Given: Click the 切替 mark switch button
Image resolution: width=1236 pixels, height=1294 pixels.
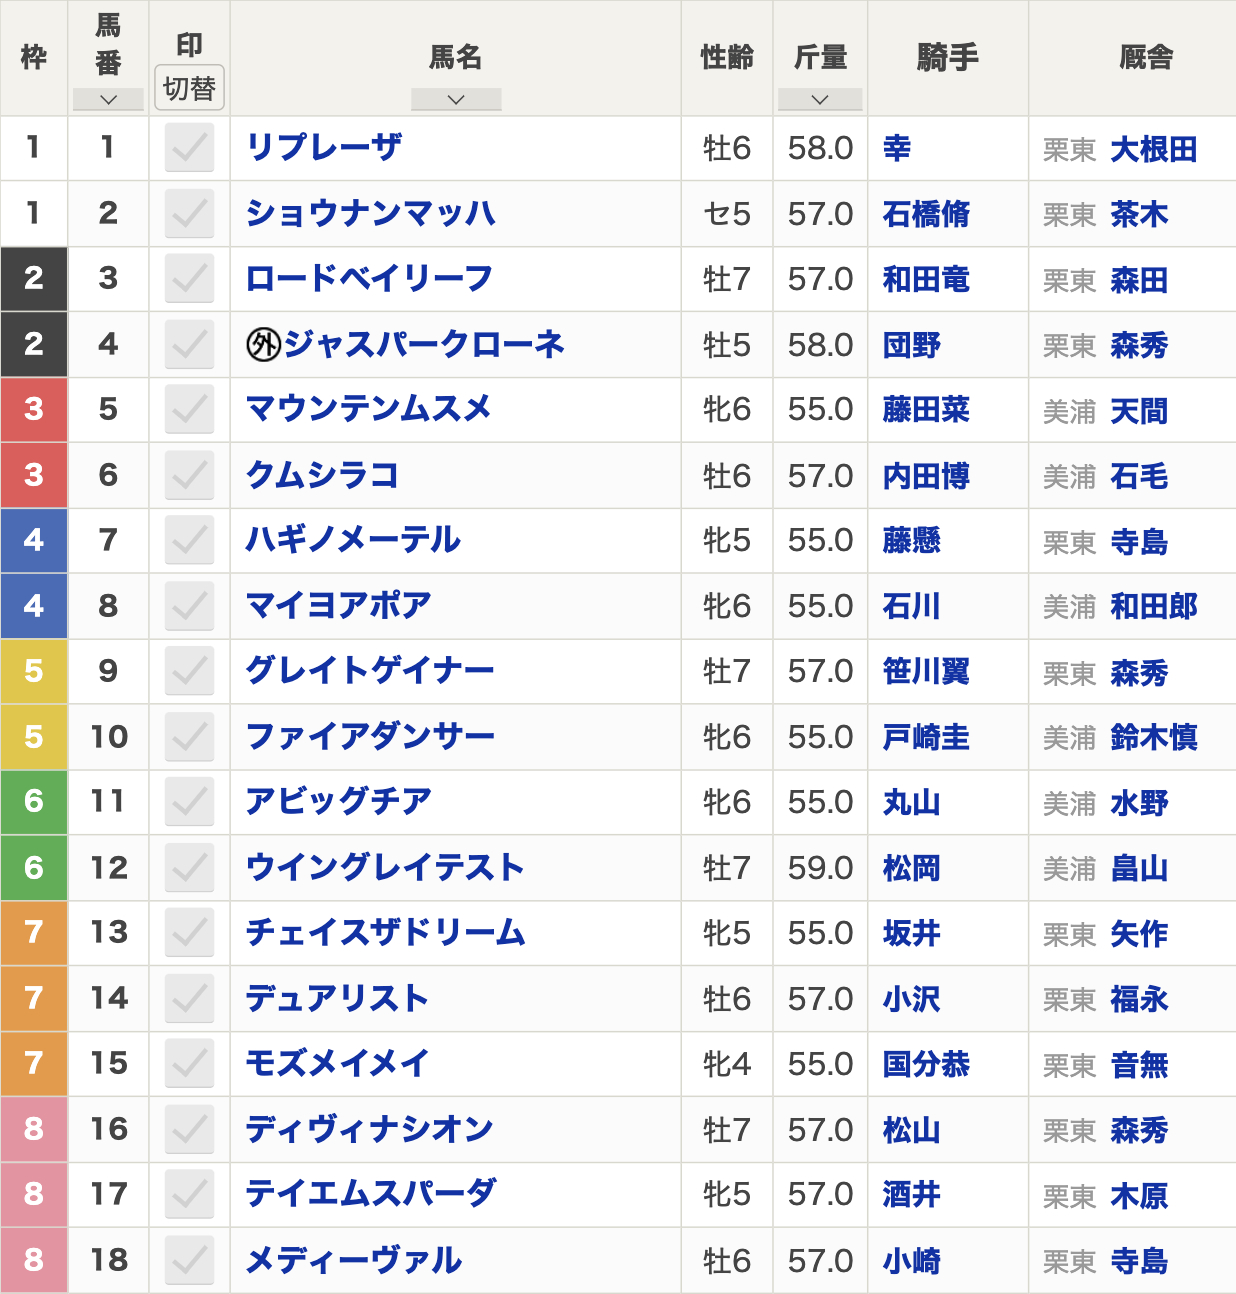Looking at the screenshot, I should pos(189,88).
